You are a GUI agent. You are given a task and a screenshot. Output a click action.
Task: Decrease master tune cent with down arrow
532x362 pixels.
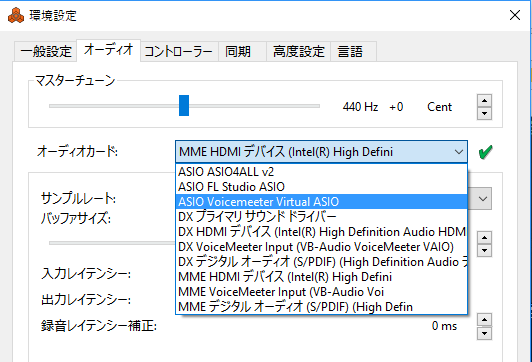tap(484, 113)
